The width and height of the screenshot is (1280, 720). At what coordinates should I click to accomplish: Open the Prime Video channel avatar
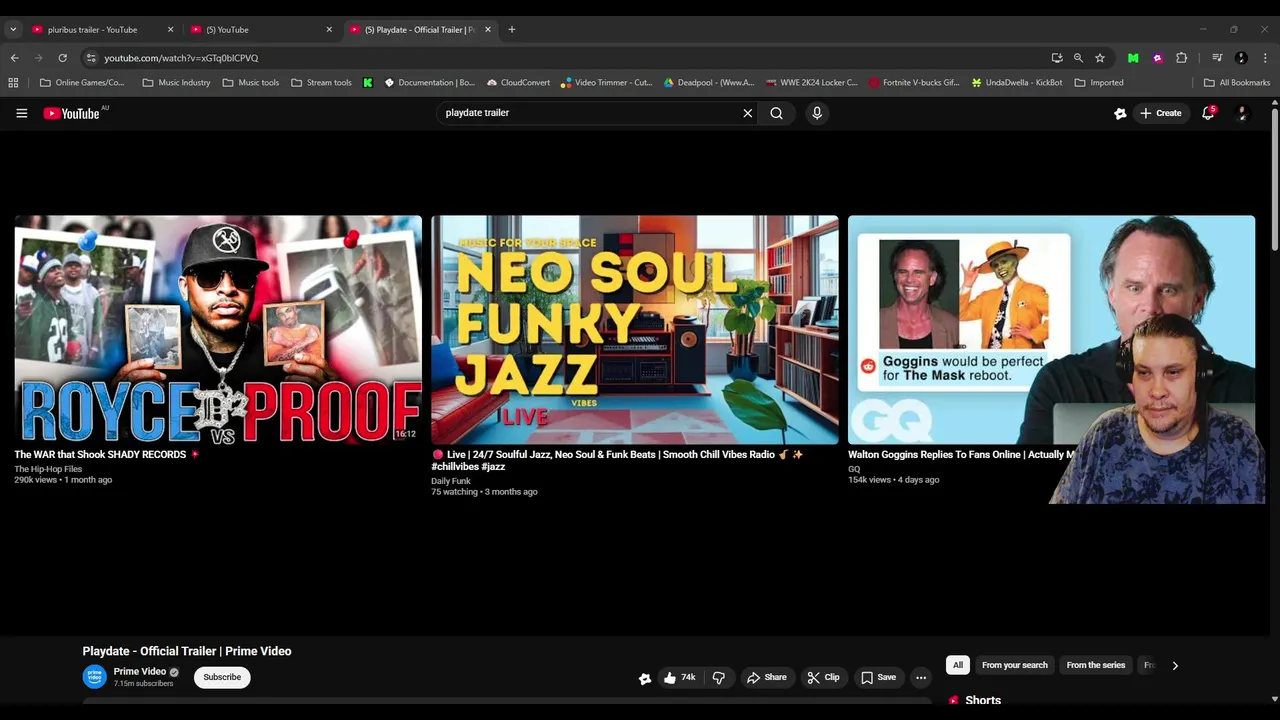pos(94,677)
